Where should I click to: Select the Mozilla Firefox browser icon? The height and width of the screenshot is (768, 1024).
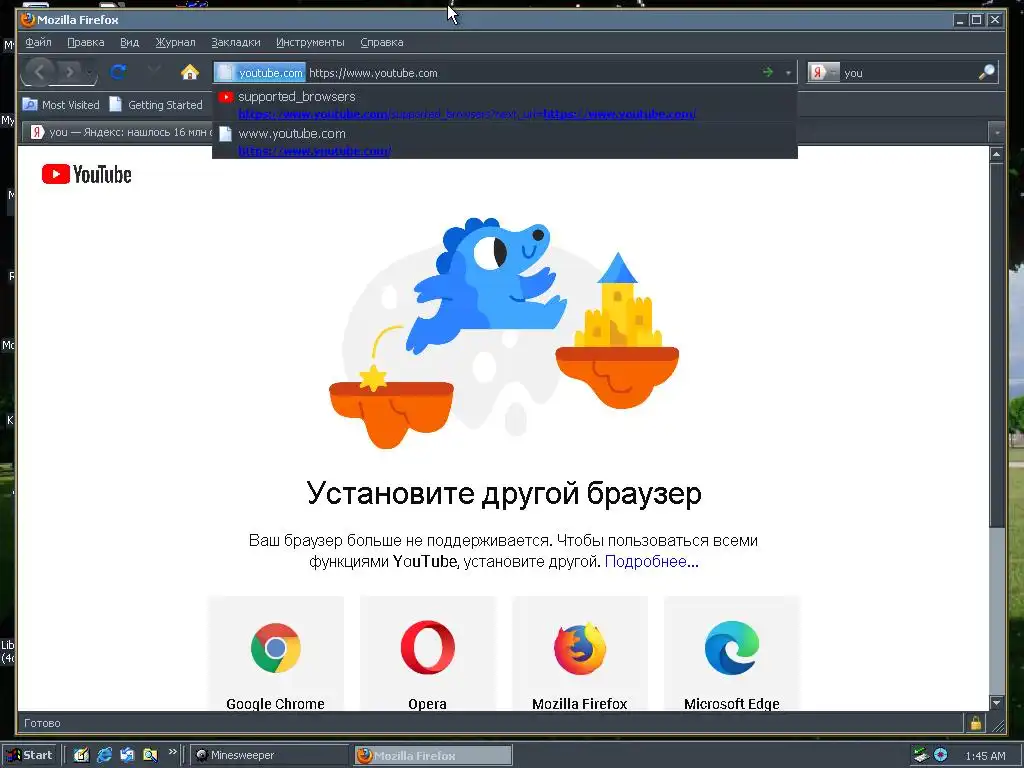(580, 647)
